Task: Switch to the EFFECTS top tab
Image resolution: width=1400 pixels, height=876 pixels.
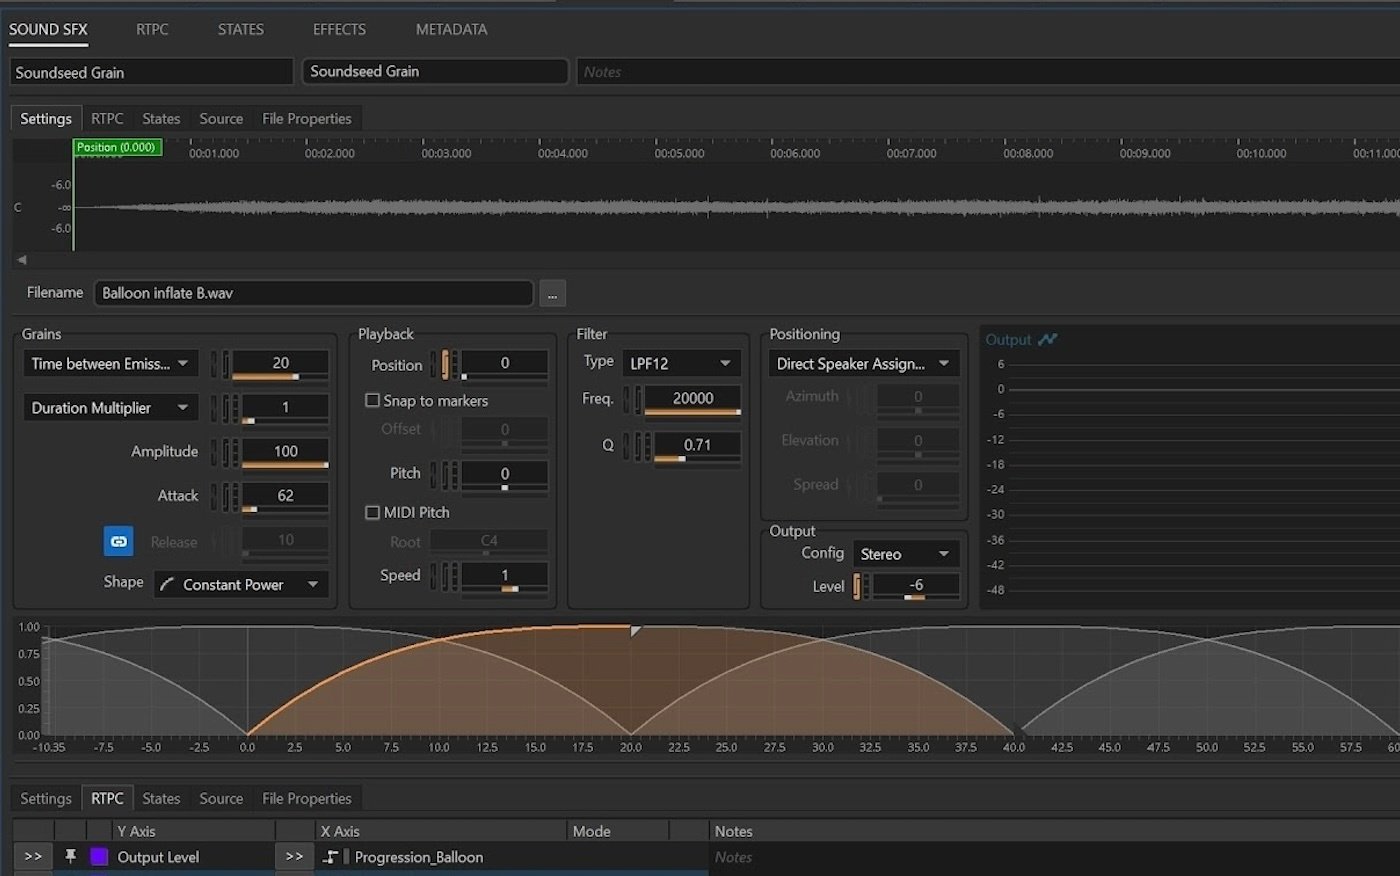Action: click(x=339, y=29)
